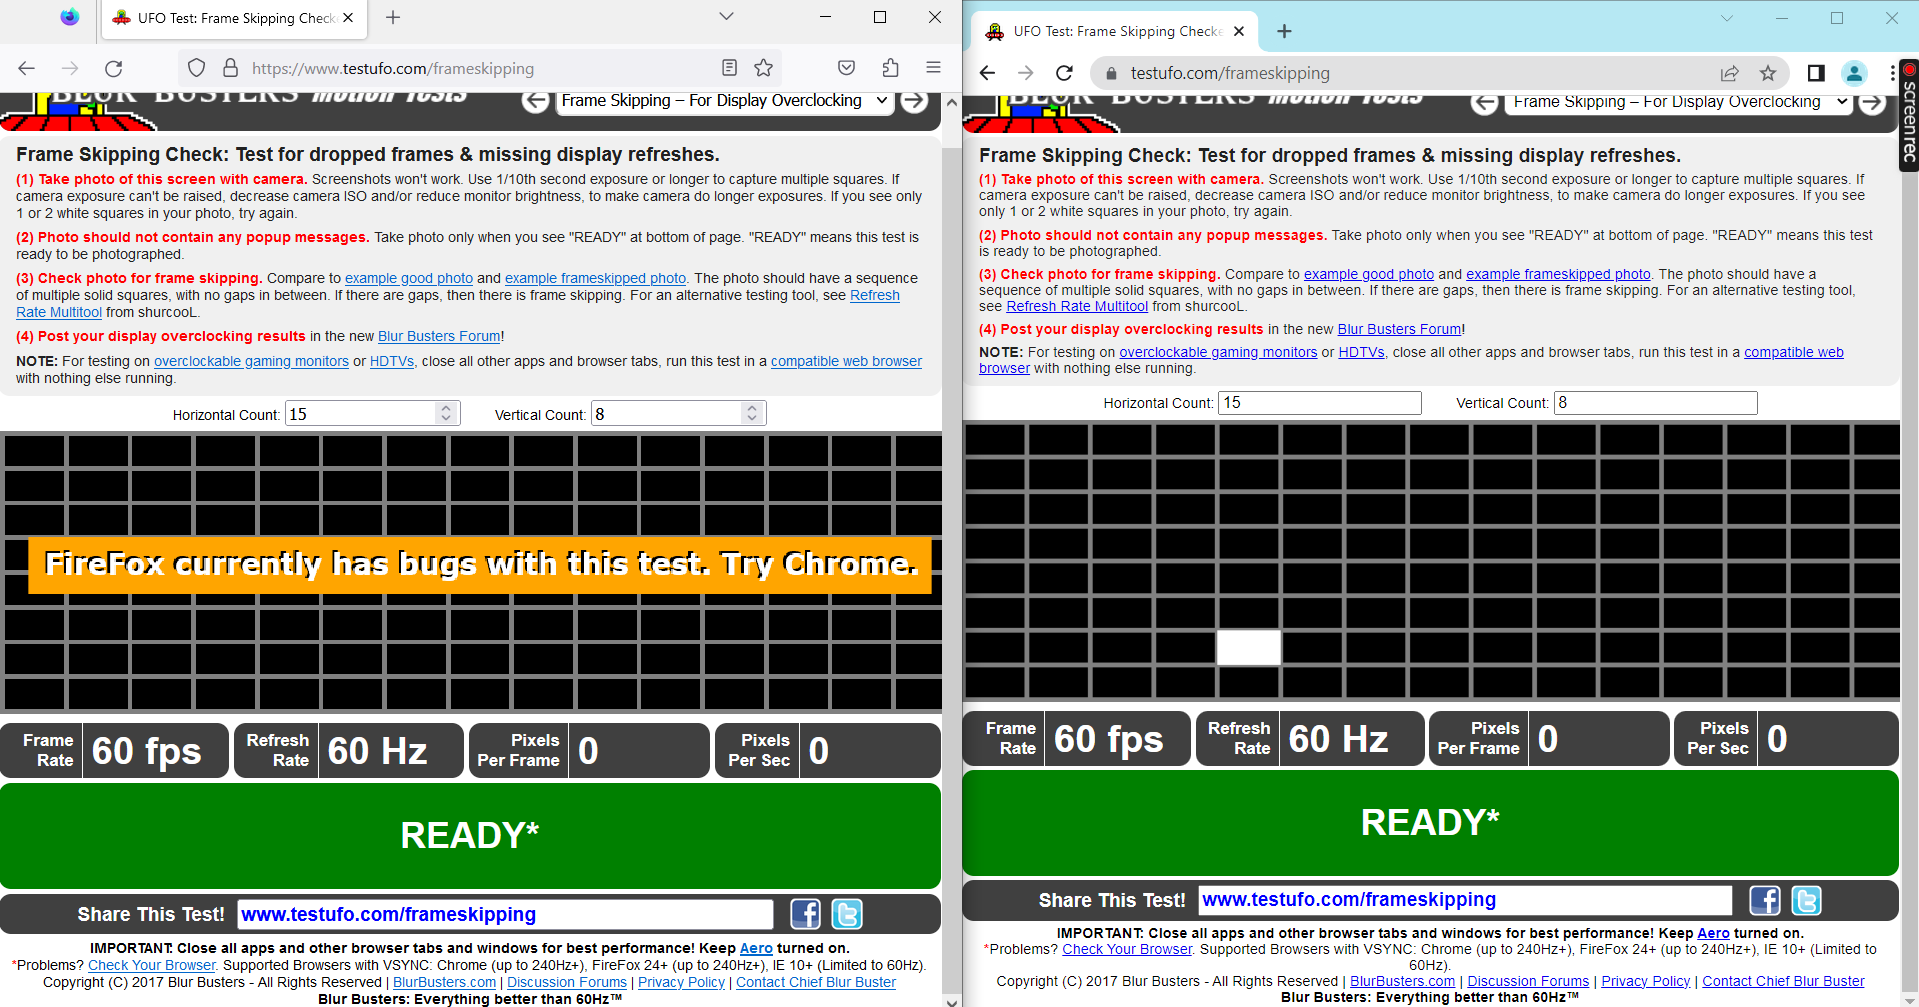
Task: Follow the Check Your Browser link
Action: click(151, 964)
